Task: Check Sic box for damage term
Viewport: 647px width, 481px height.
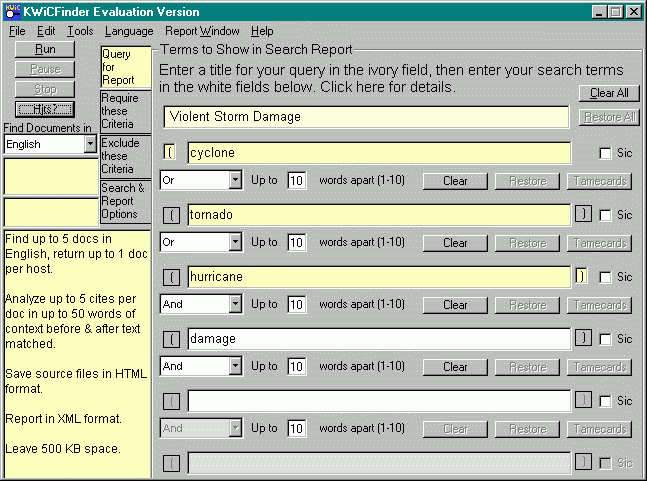Action: coord(605,340)
